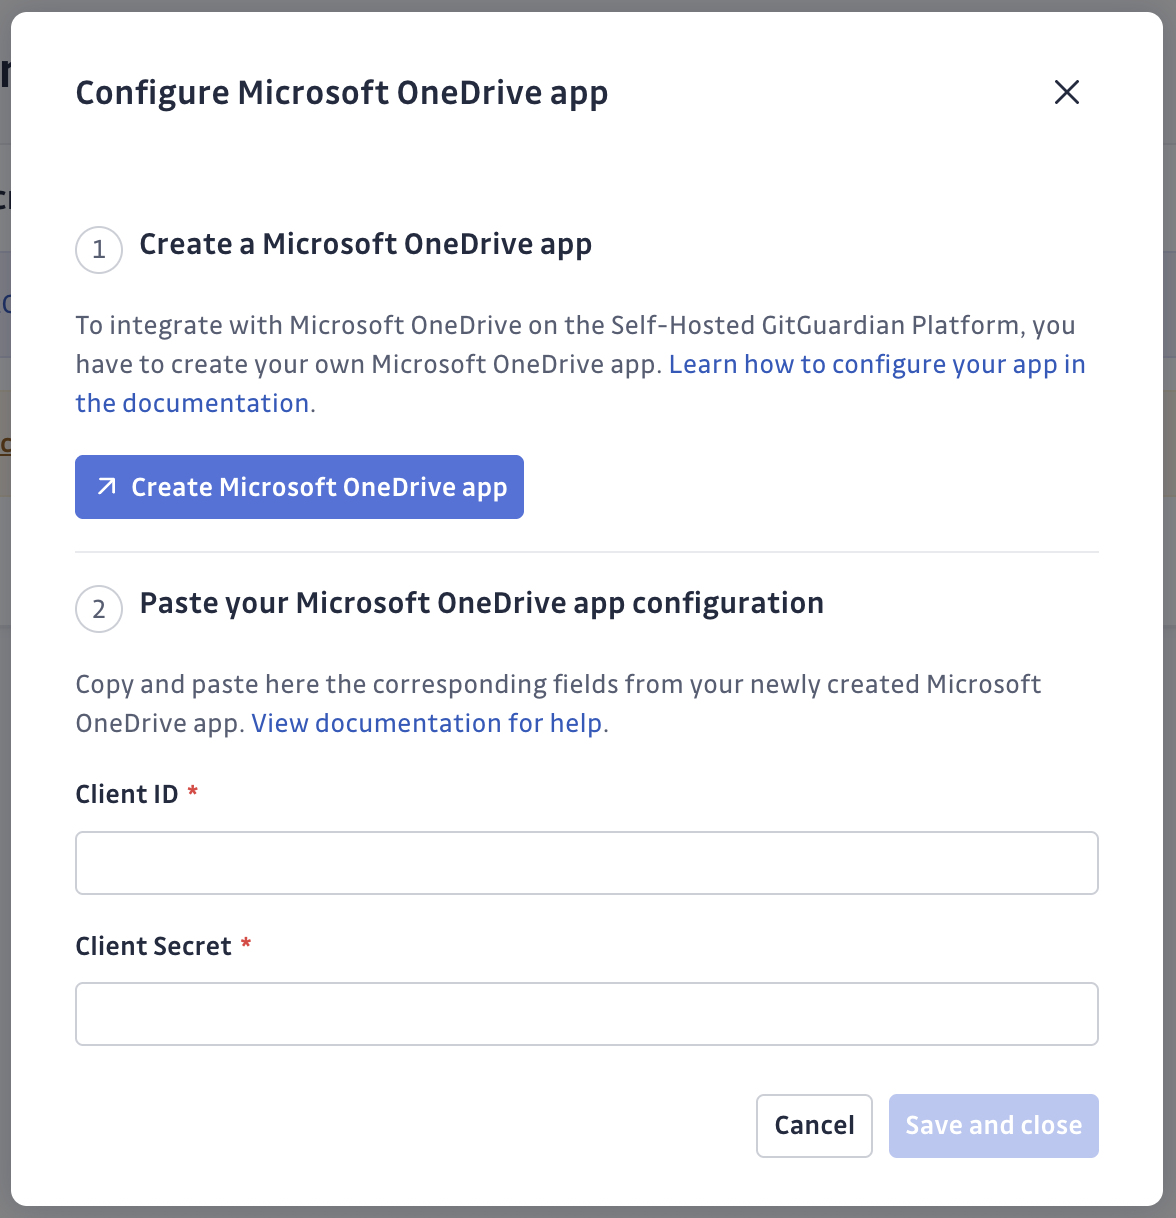Screen dimensions: 1176x1218
Task: Click the red asterisk beside Client Secret
Action: click(246, 944)
